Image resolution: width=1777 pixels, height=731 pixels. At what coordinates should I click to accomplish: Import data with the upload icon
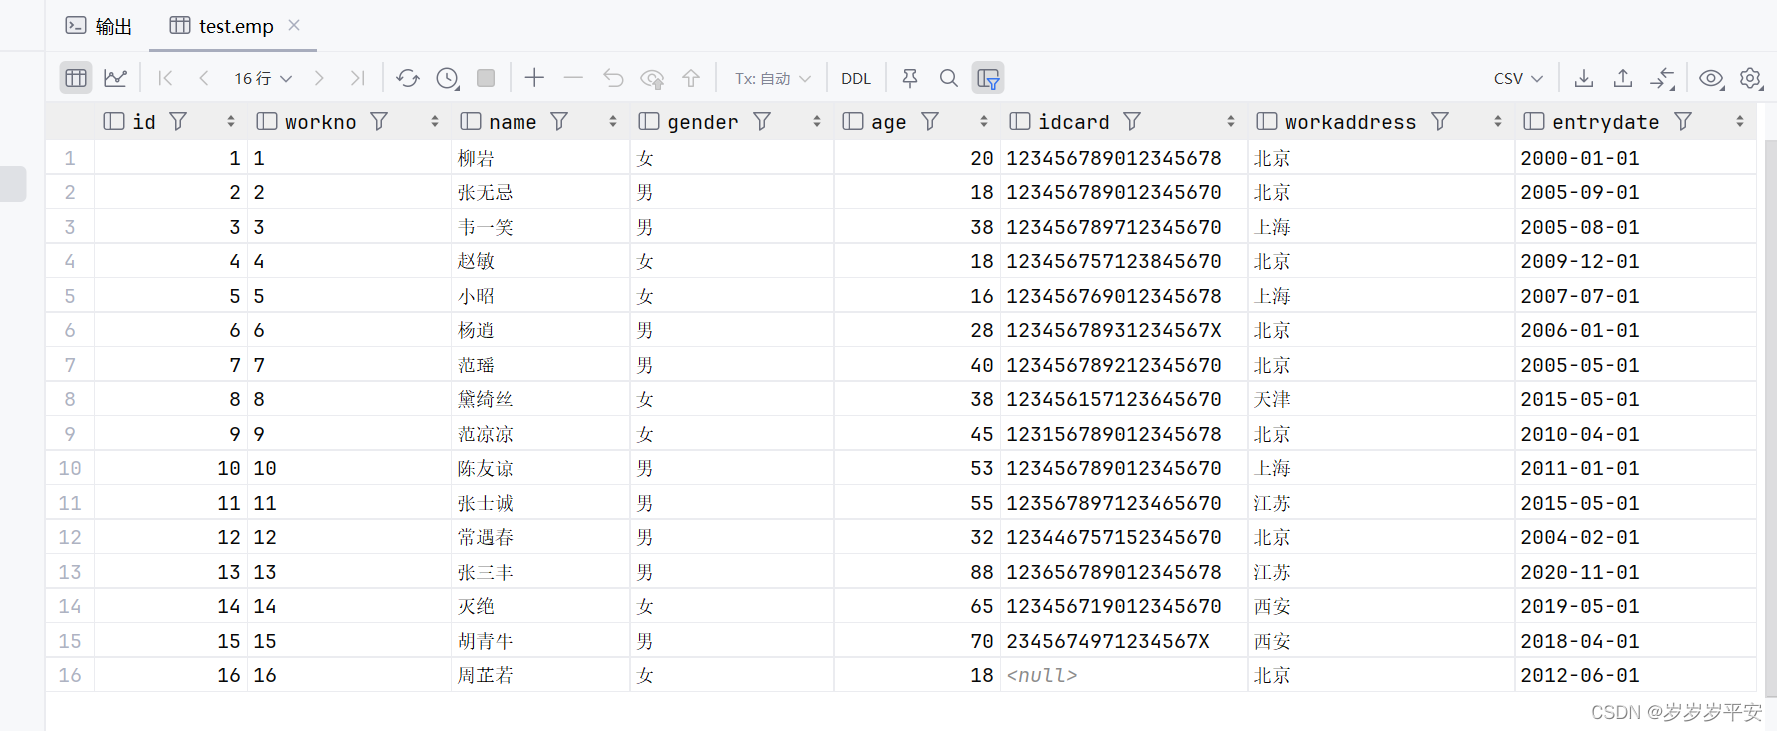tap(1623, 78)
